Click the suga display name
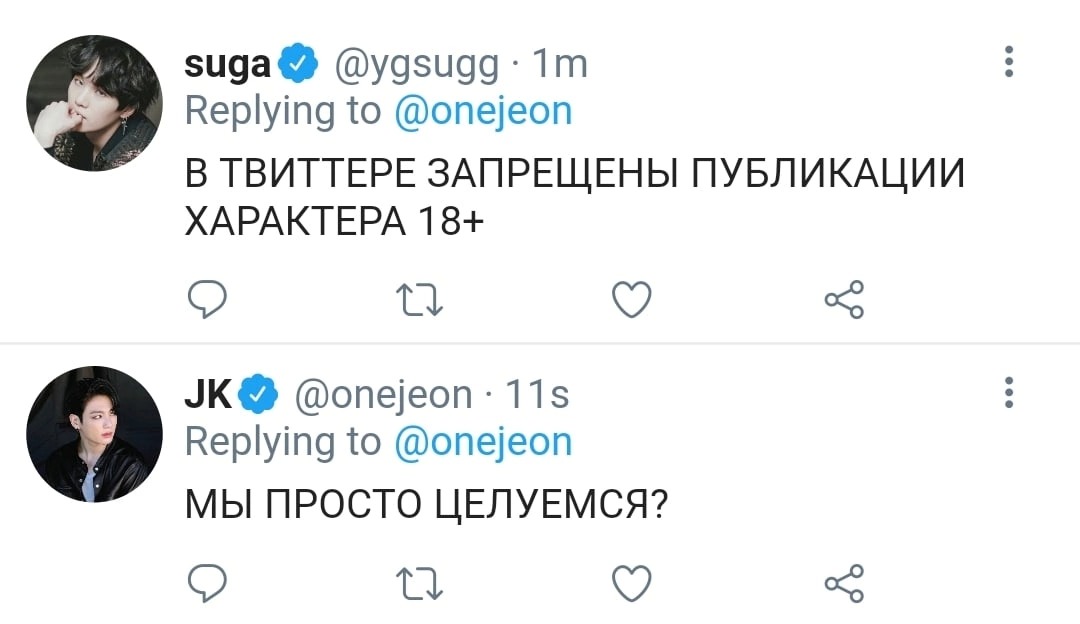Viewport: 1080px width, 624px height. pyautogui.click(x=227, y=64)
